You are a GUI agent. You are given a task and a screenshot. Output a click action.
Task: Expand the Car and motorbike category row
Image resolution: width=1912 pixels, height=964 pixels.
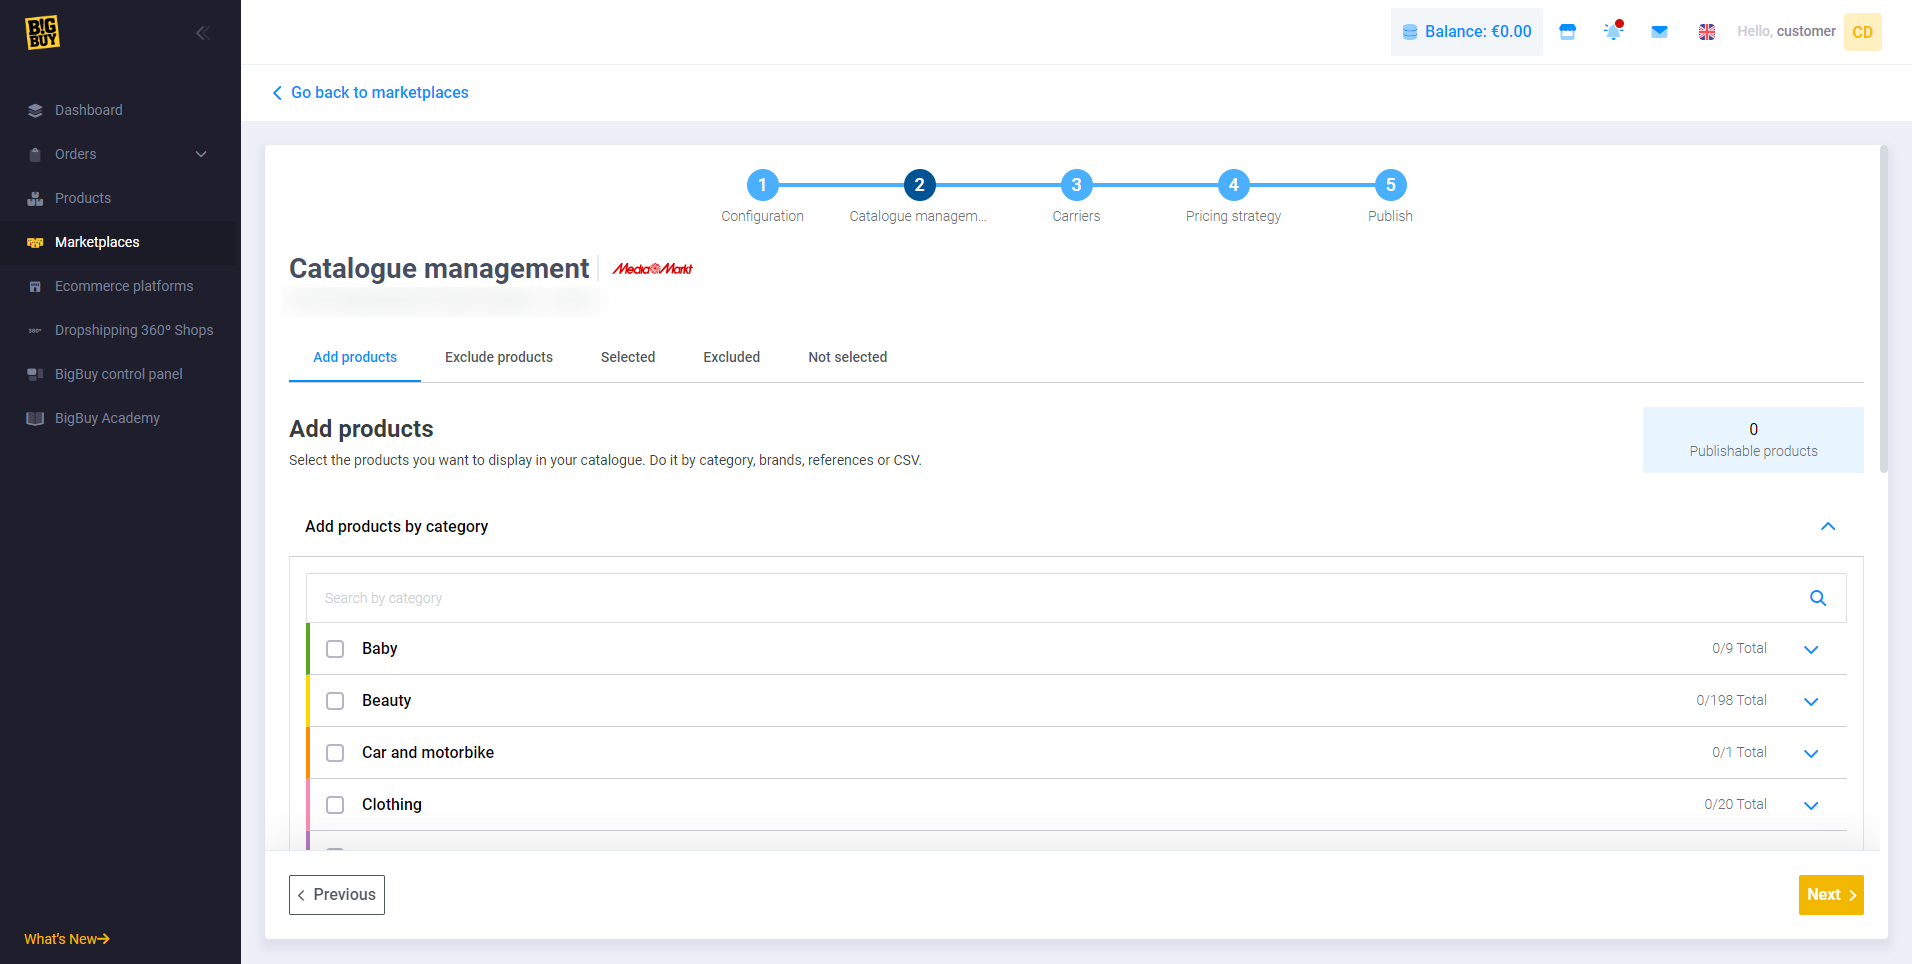click(x=1810, y=753)
